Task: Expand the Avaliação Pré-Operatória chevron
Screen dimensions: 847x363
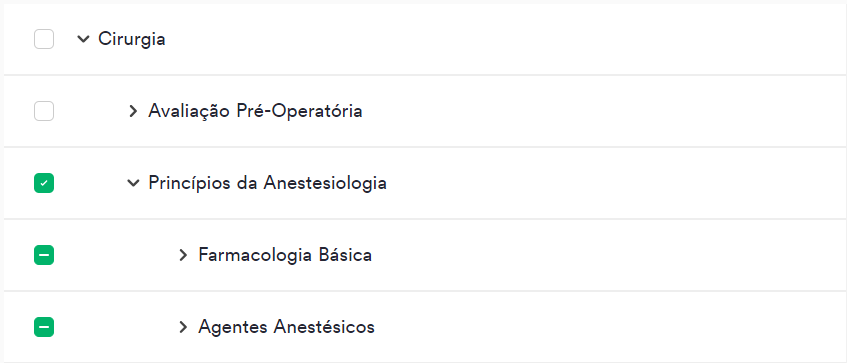Action: pos(133,111)
